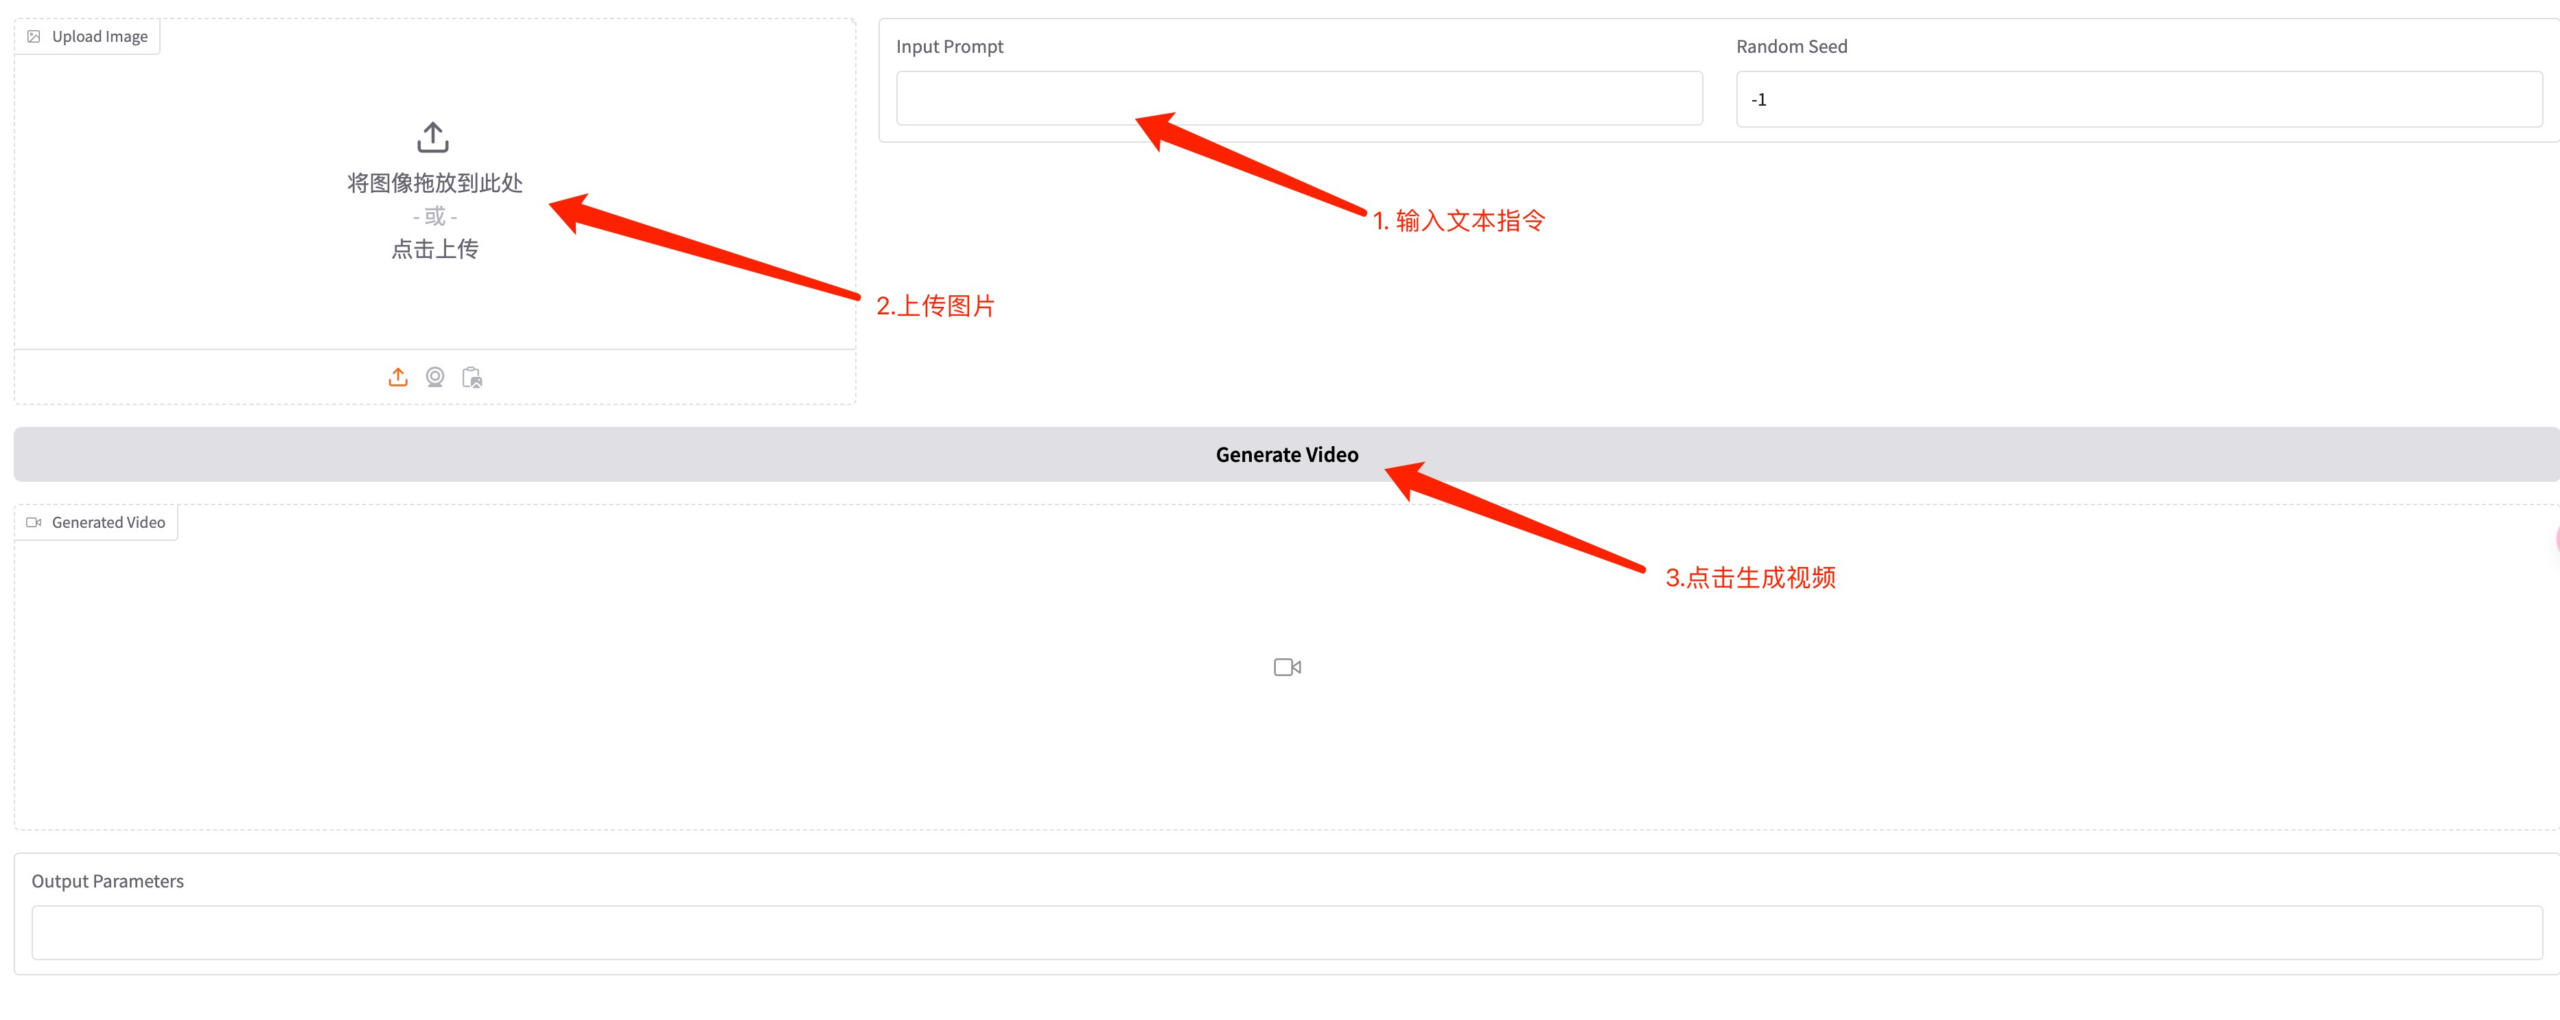Click the large upload arrow in drop zone
2560x1020 pixels.
click(433, 137)
